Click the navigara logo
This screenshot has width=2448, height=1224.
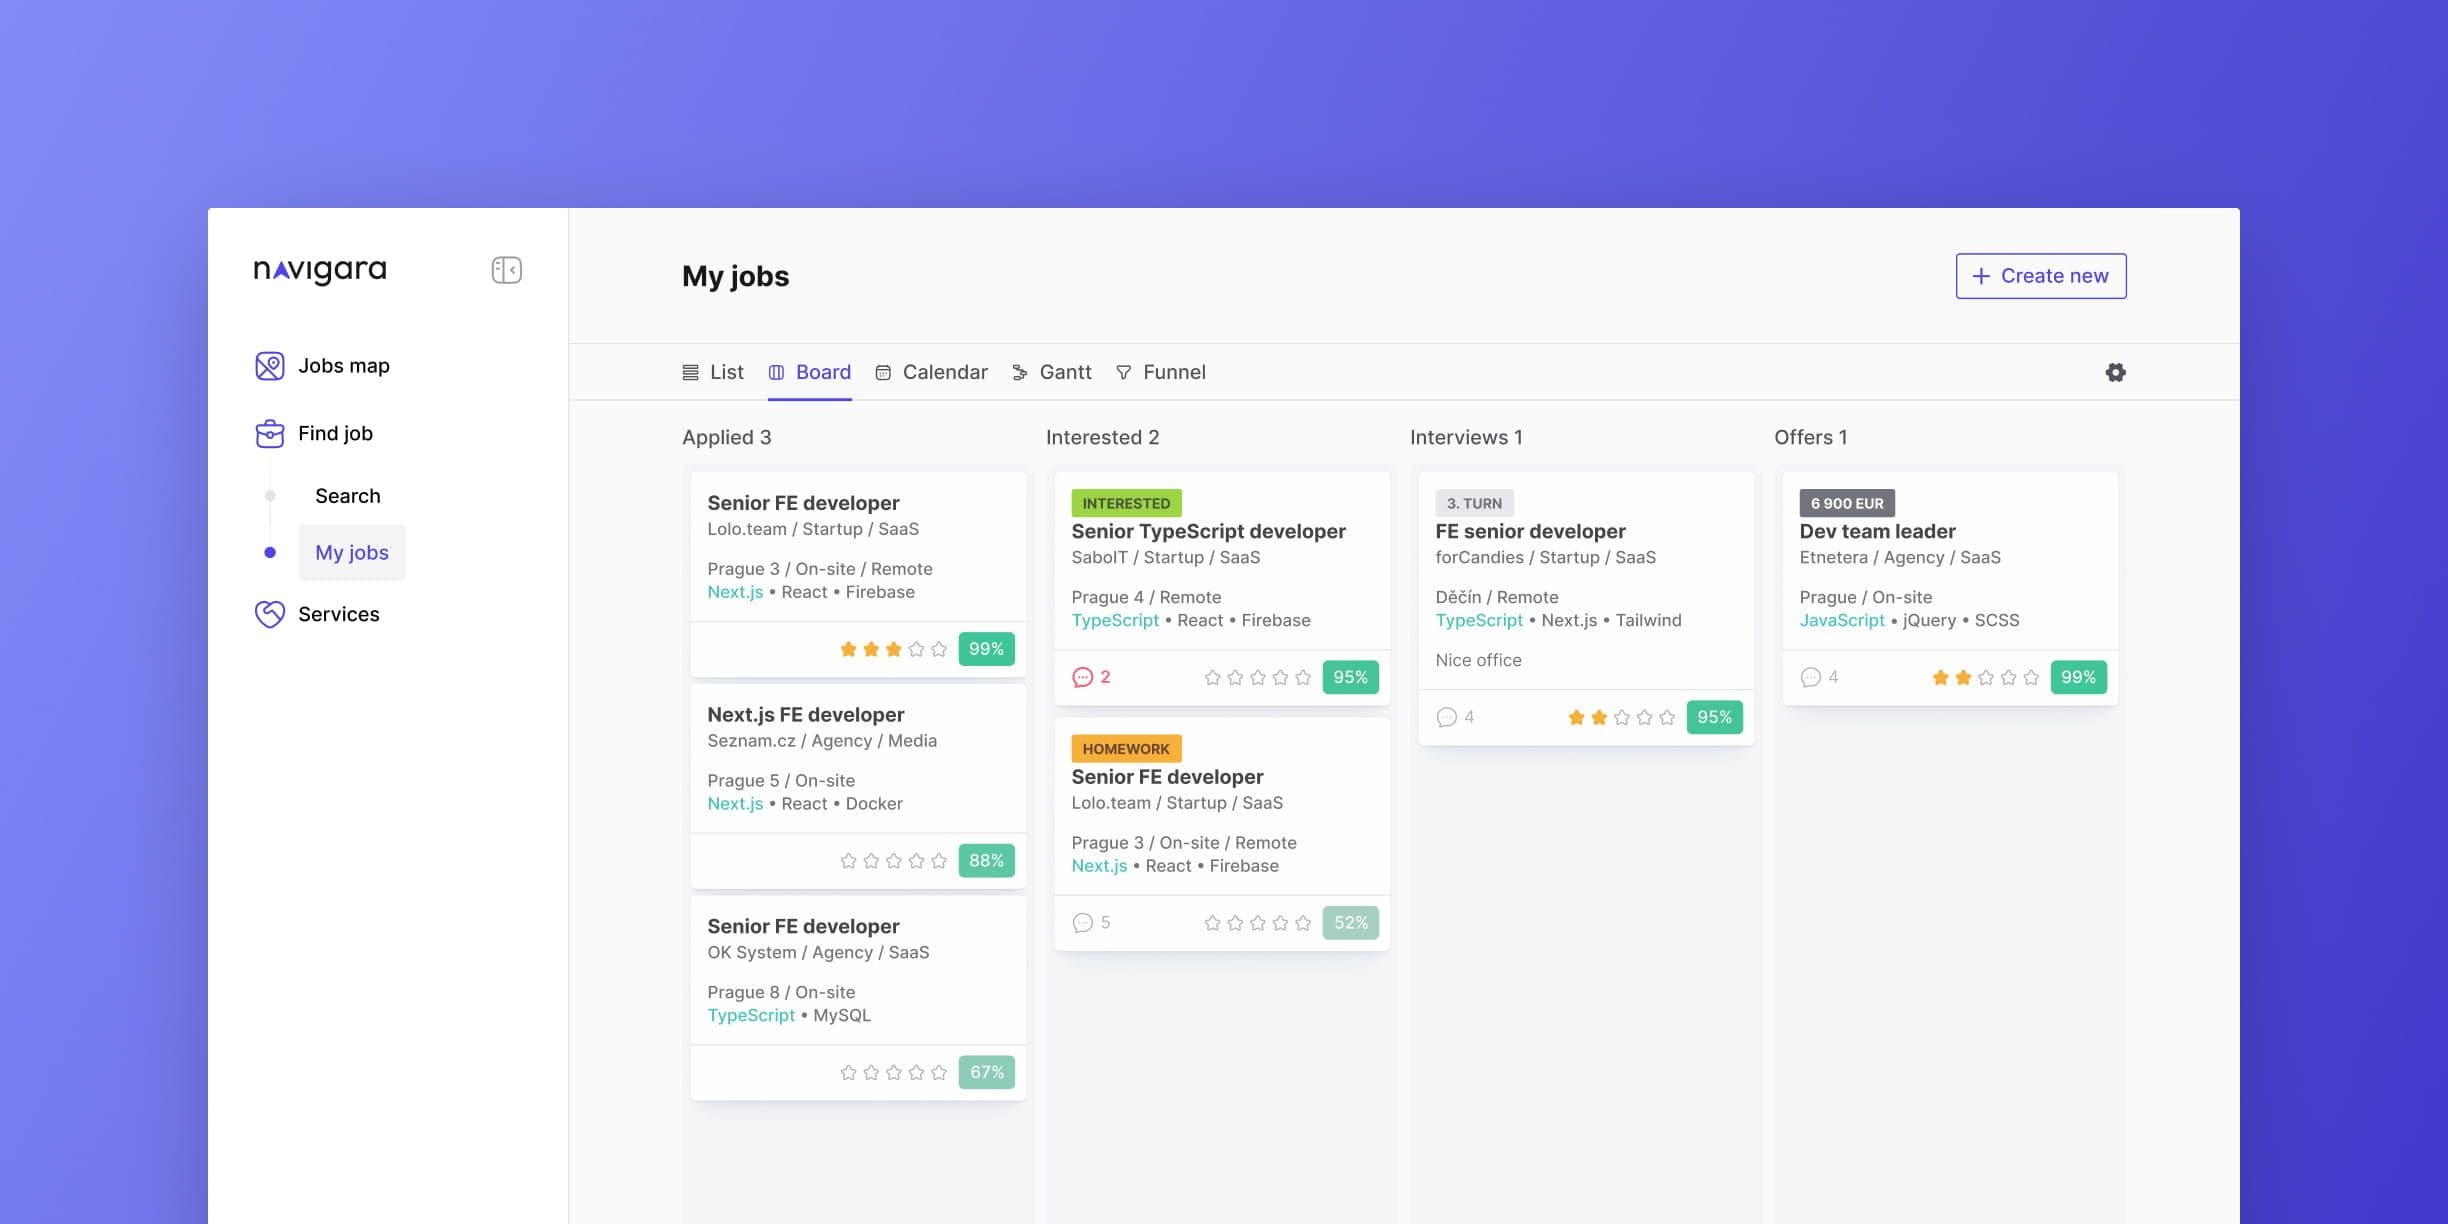tap(320, 270)
